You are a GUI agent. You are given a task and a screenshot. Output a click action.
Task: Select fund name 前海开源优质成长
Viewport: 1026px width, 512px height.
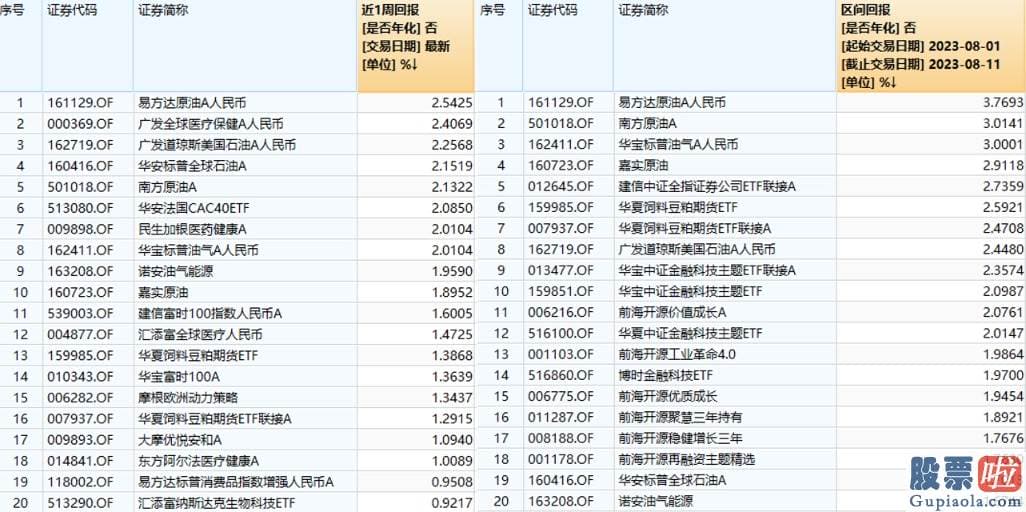coord(667,396)
